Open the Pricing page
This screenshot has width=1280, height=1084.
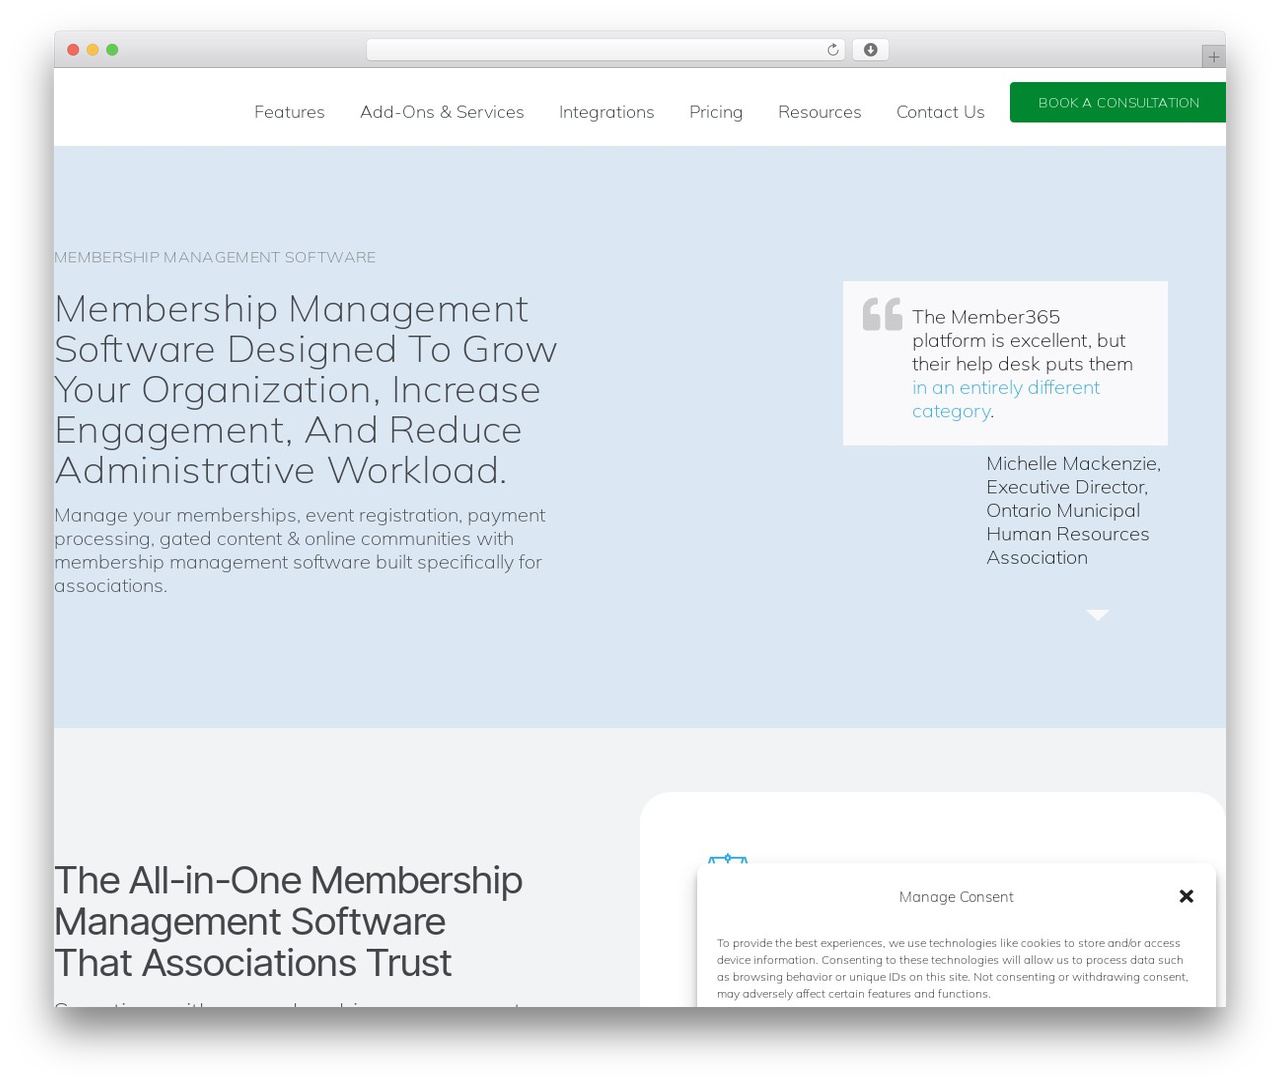(716, 112)
